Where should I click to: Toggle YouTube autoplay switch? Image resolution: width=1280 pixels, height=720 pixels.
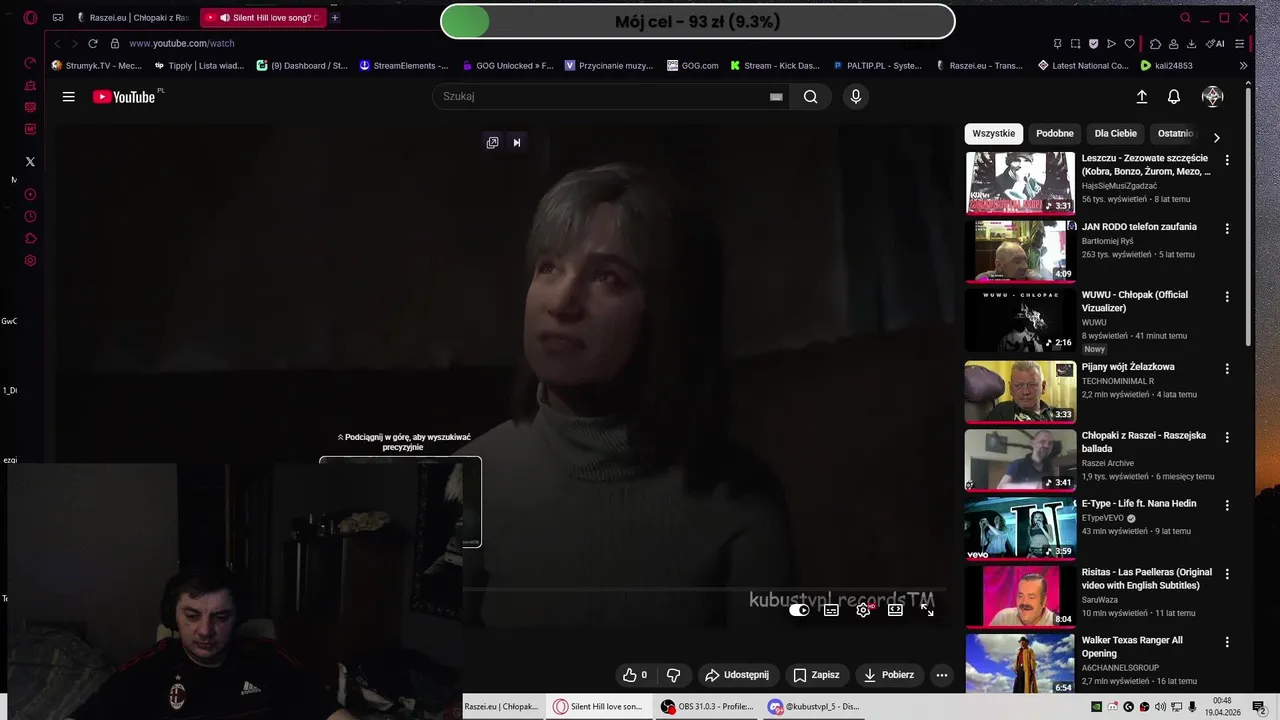[799, 610]
